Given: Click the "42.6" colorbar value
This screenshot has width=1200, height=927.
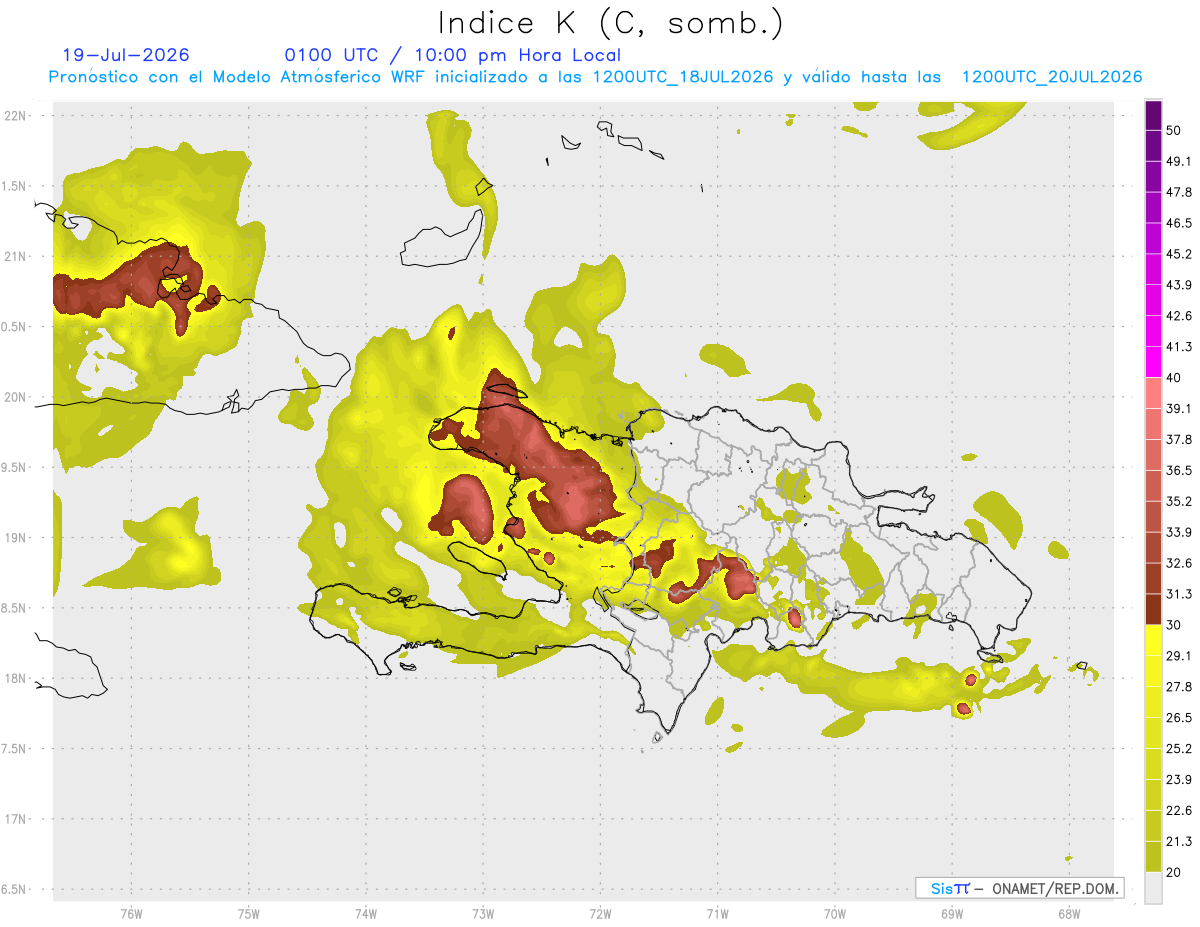Looking at the screenshot, I should click(x=1179, y=316).
